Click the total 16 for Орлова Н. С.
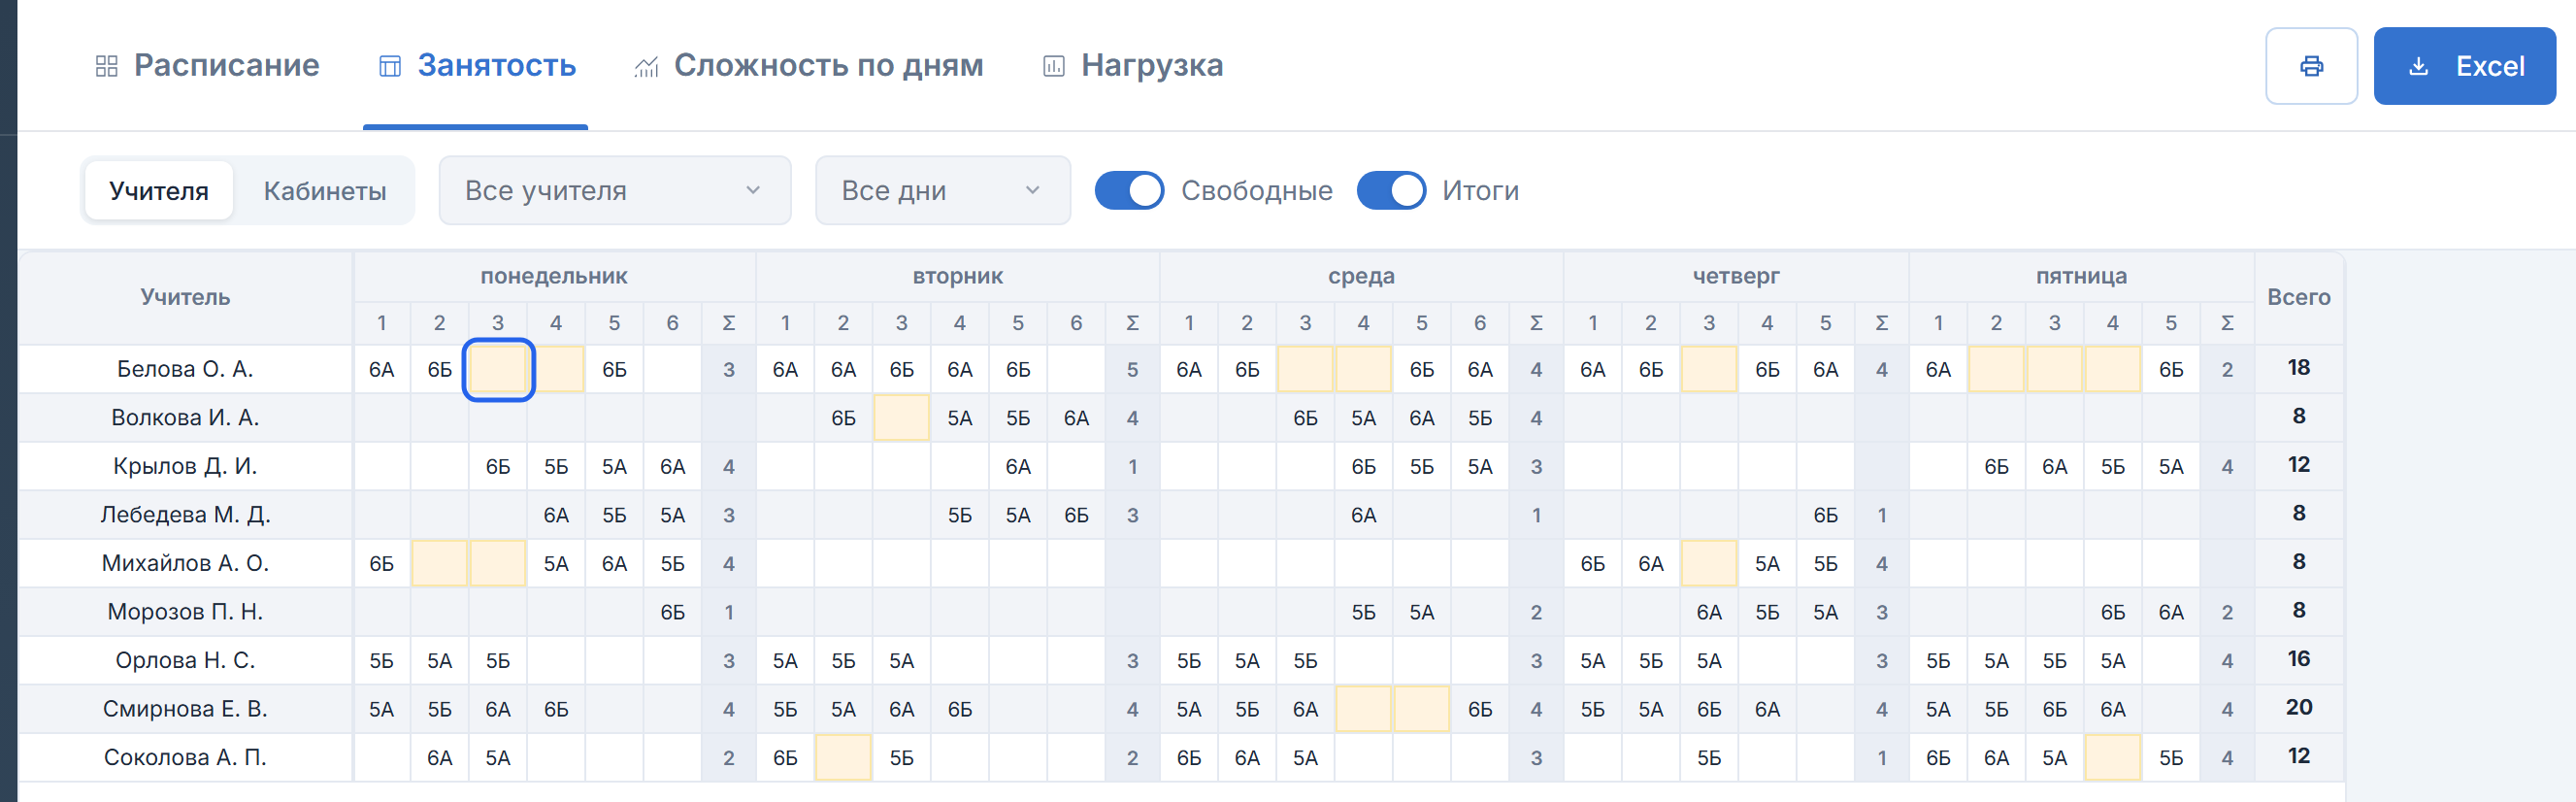 click(2298, 659)
